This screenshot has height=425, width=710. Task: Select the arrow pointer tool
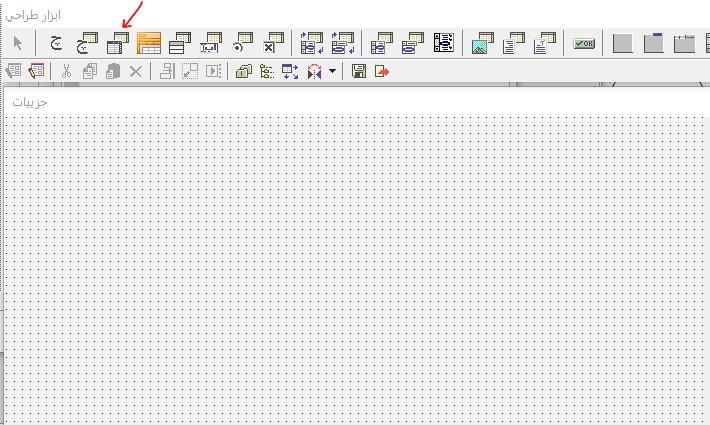coord(18,43)
